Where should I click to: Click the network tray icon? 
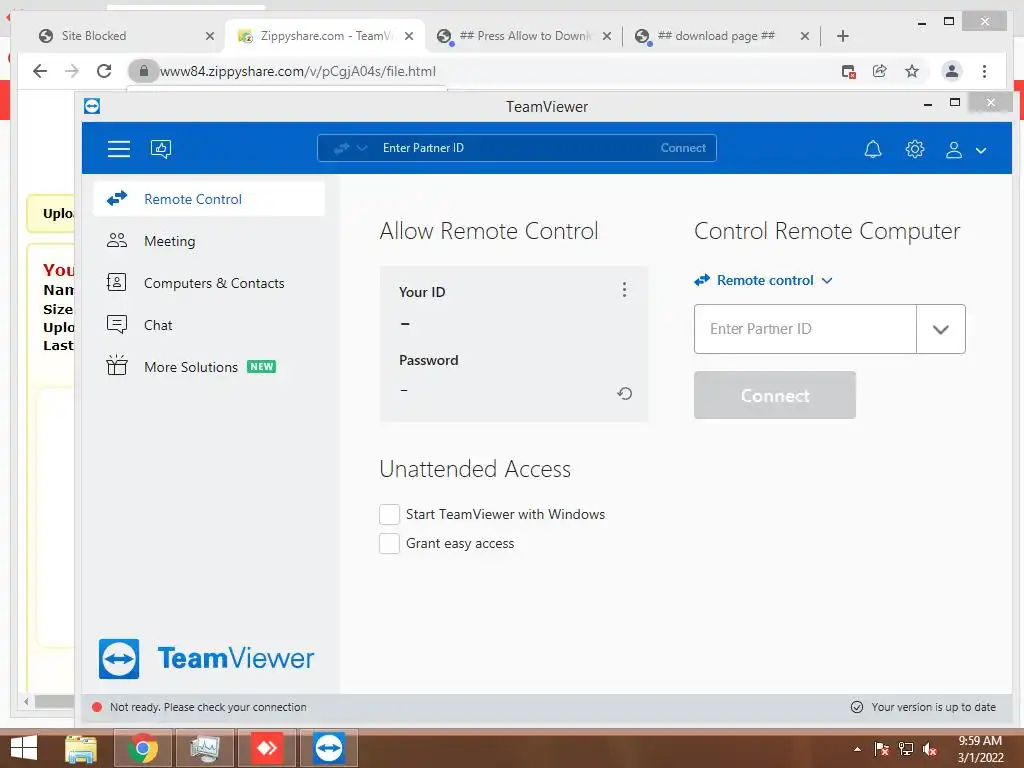tap(906, 749)
